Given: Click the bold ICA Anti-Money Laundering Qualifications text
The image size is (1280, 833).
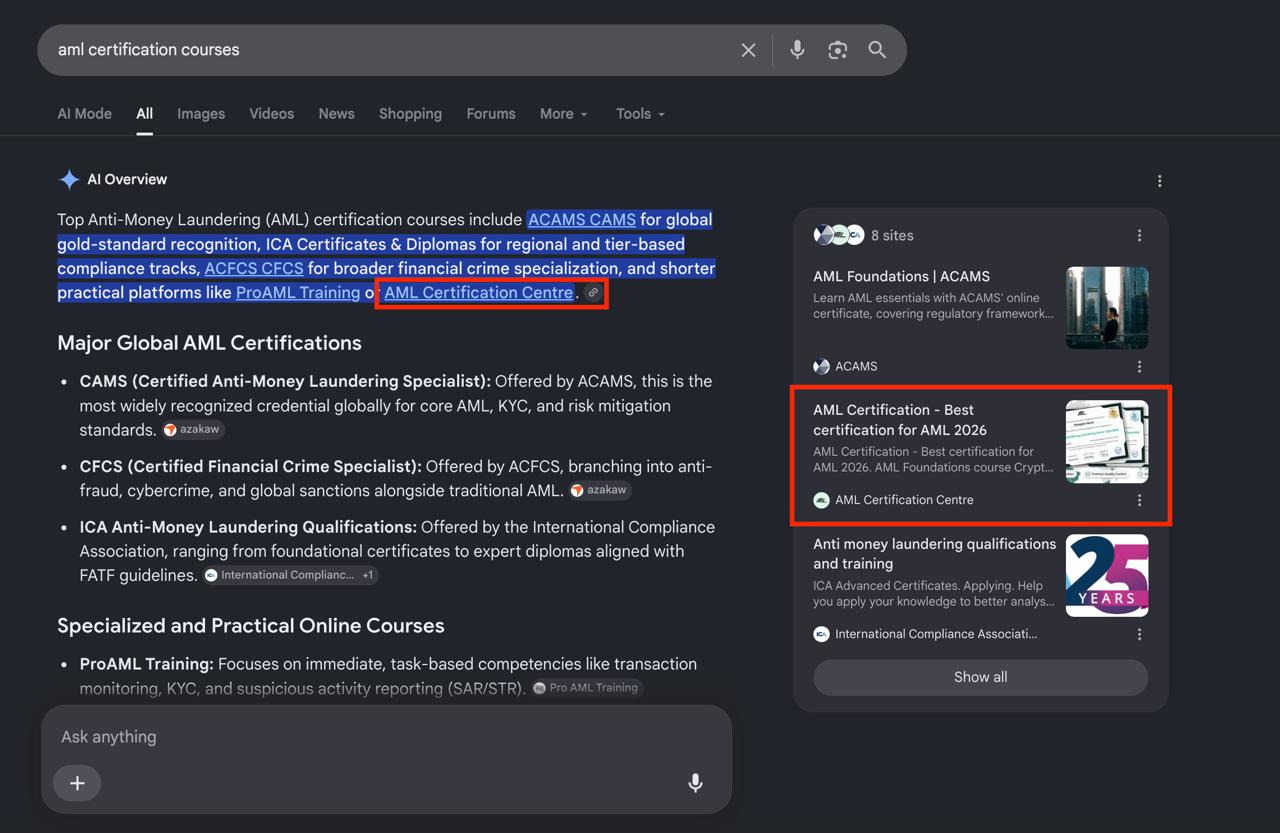Looking at the screenshot, I should (x=248, y=527).
